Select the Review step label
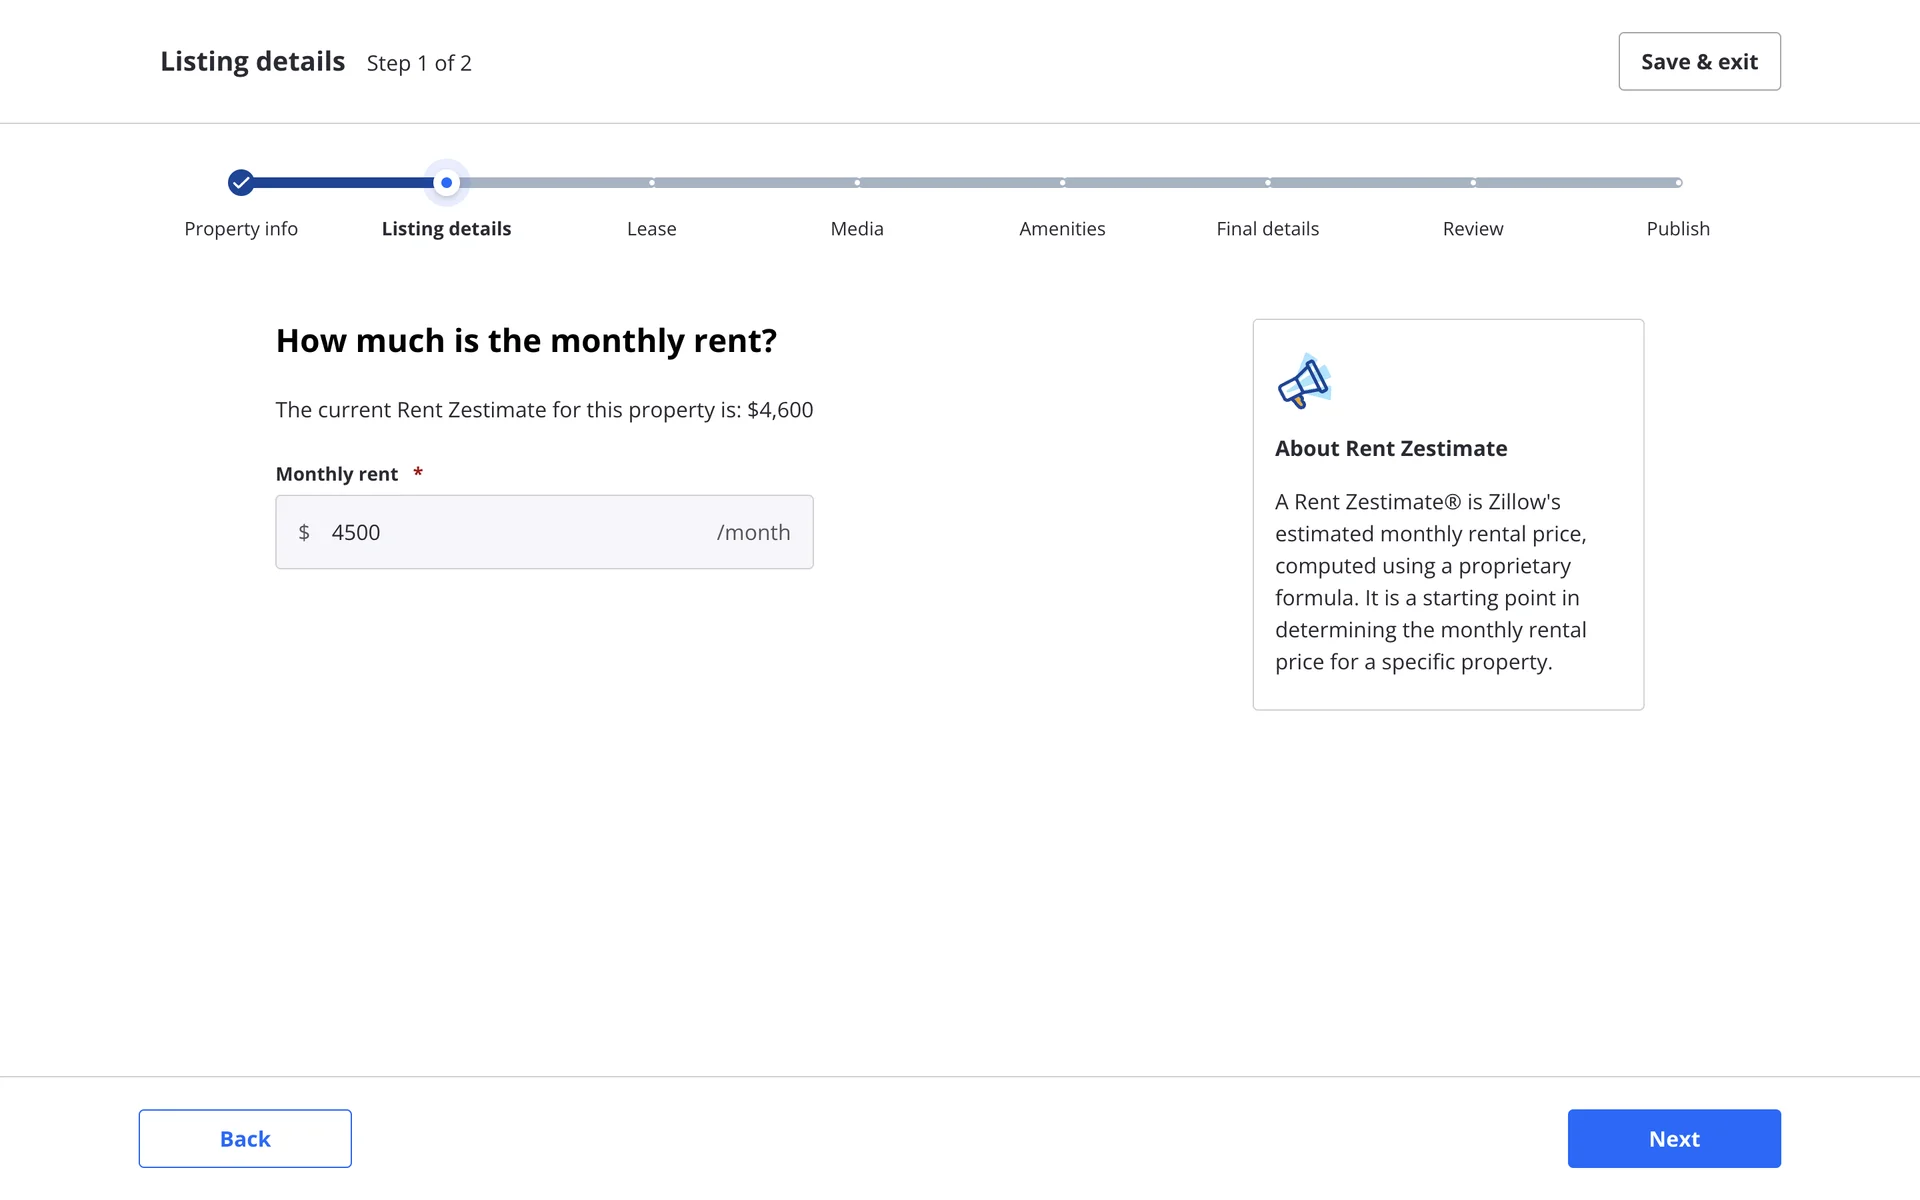Screen dimensions: 1920x1200 1473,229
